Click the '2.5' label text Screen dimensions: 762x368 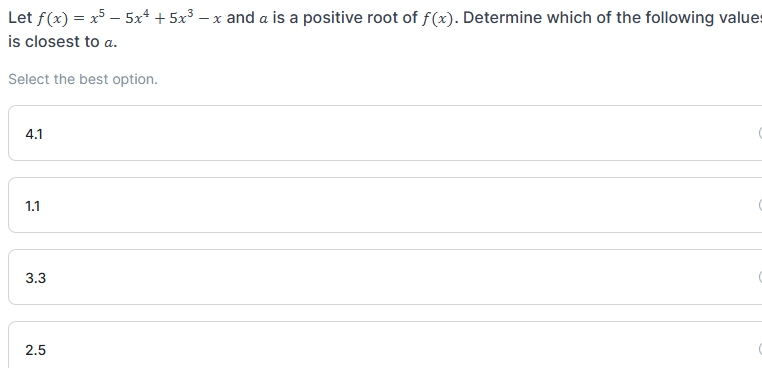click(35, 350)
